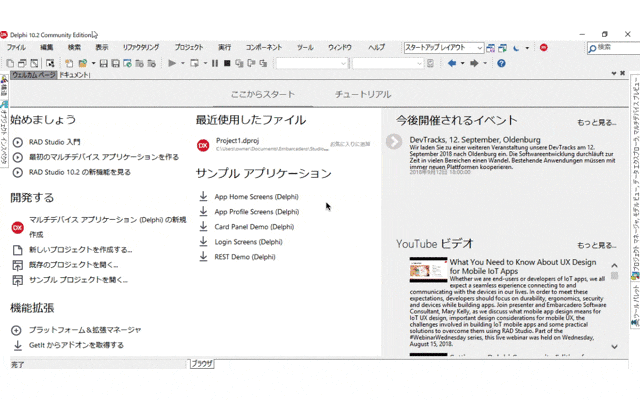The image size is (640, 400).
Task: Click the Forward navigation arrow
Action: tap(474, 63)
